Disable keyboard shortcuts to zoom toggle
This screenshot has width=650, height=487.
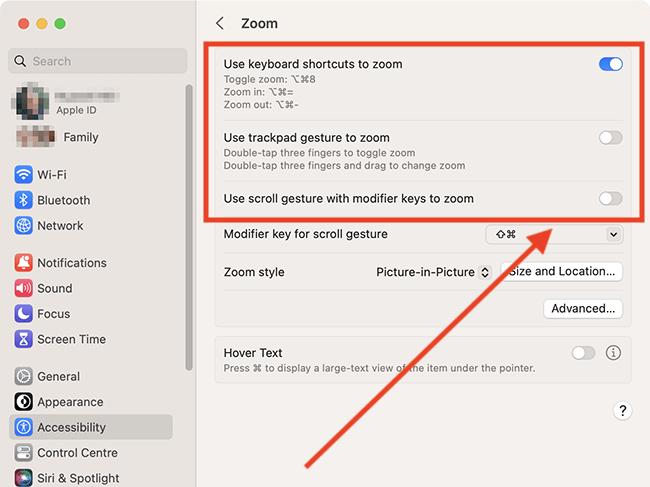click(610, 64)
